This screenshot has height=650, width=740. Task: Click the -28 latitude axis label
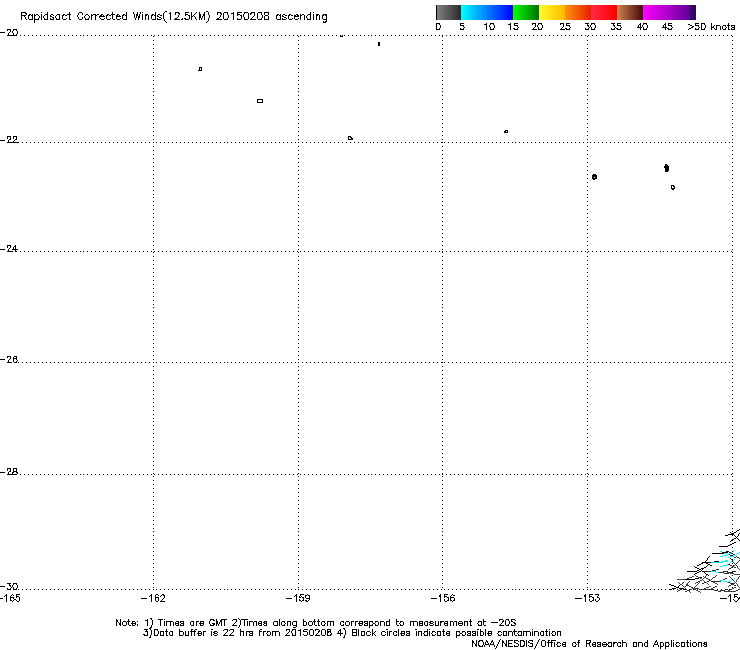9,472
